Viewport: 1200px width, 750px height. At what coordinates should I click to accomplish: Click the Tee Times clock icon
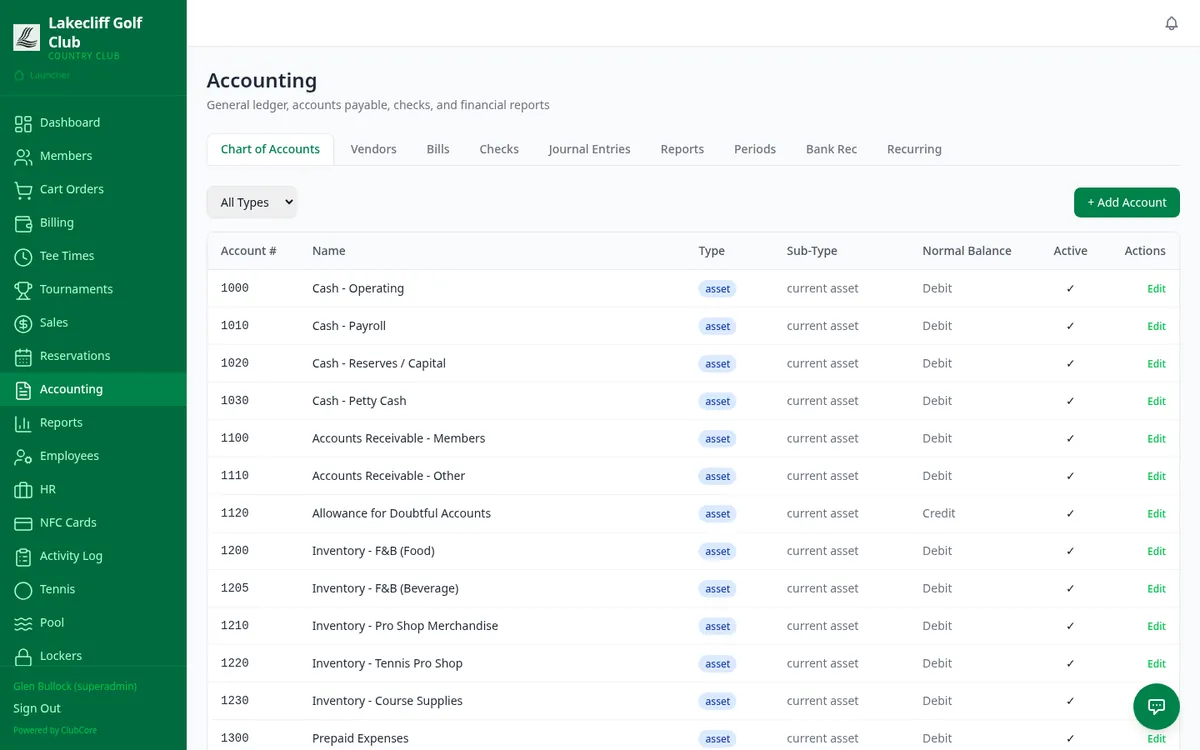[23, 256]
